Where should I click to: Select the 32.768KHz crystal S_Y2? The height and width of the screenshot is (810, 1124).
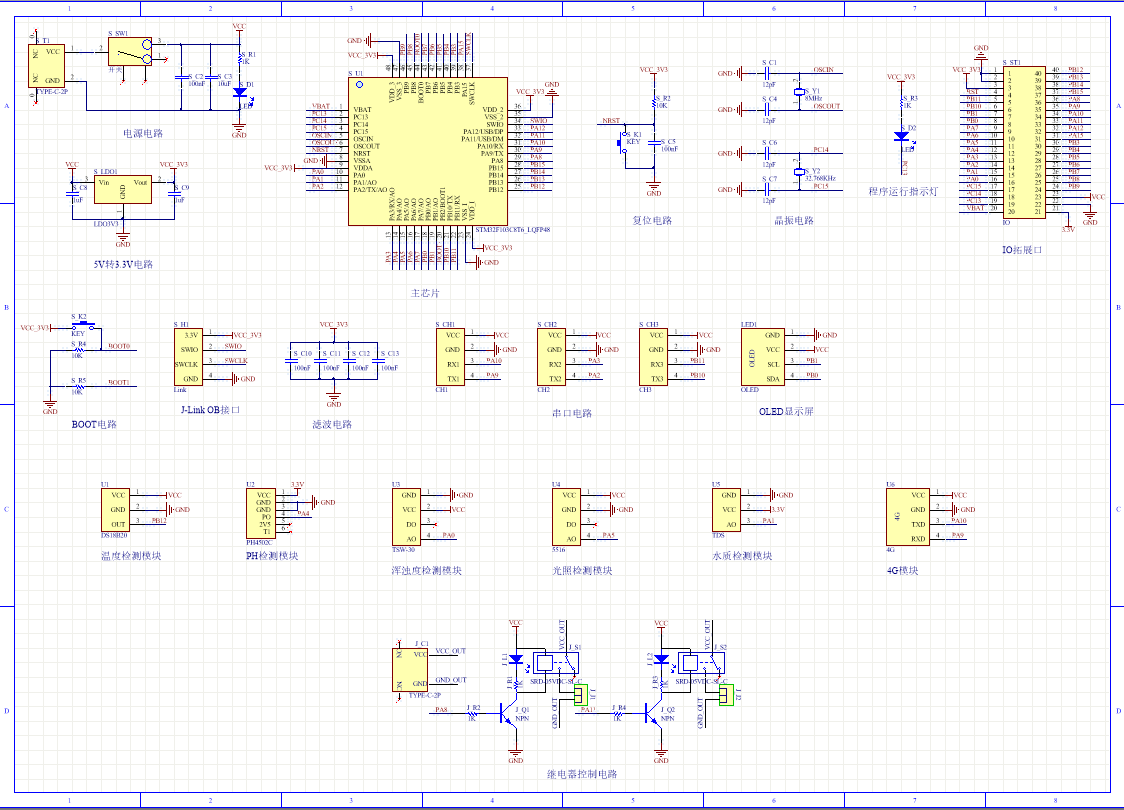799,172
